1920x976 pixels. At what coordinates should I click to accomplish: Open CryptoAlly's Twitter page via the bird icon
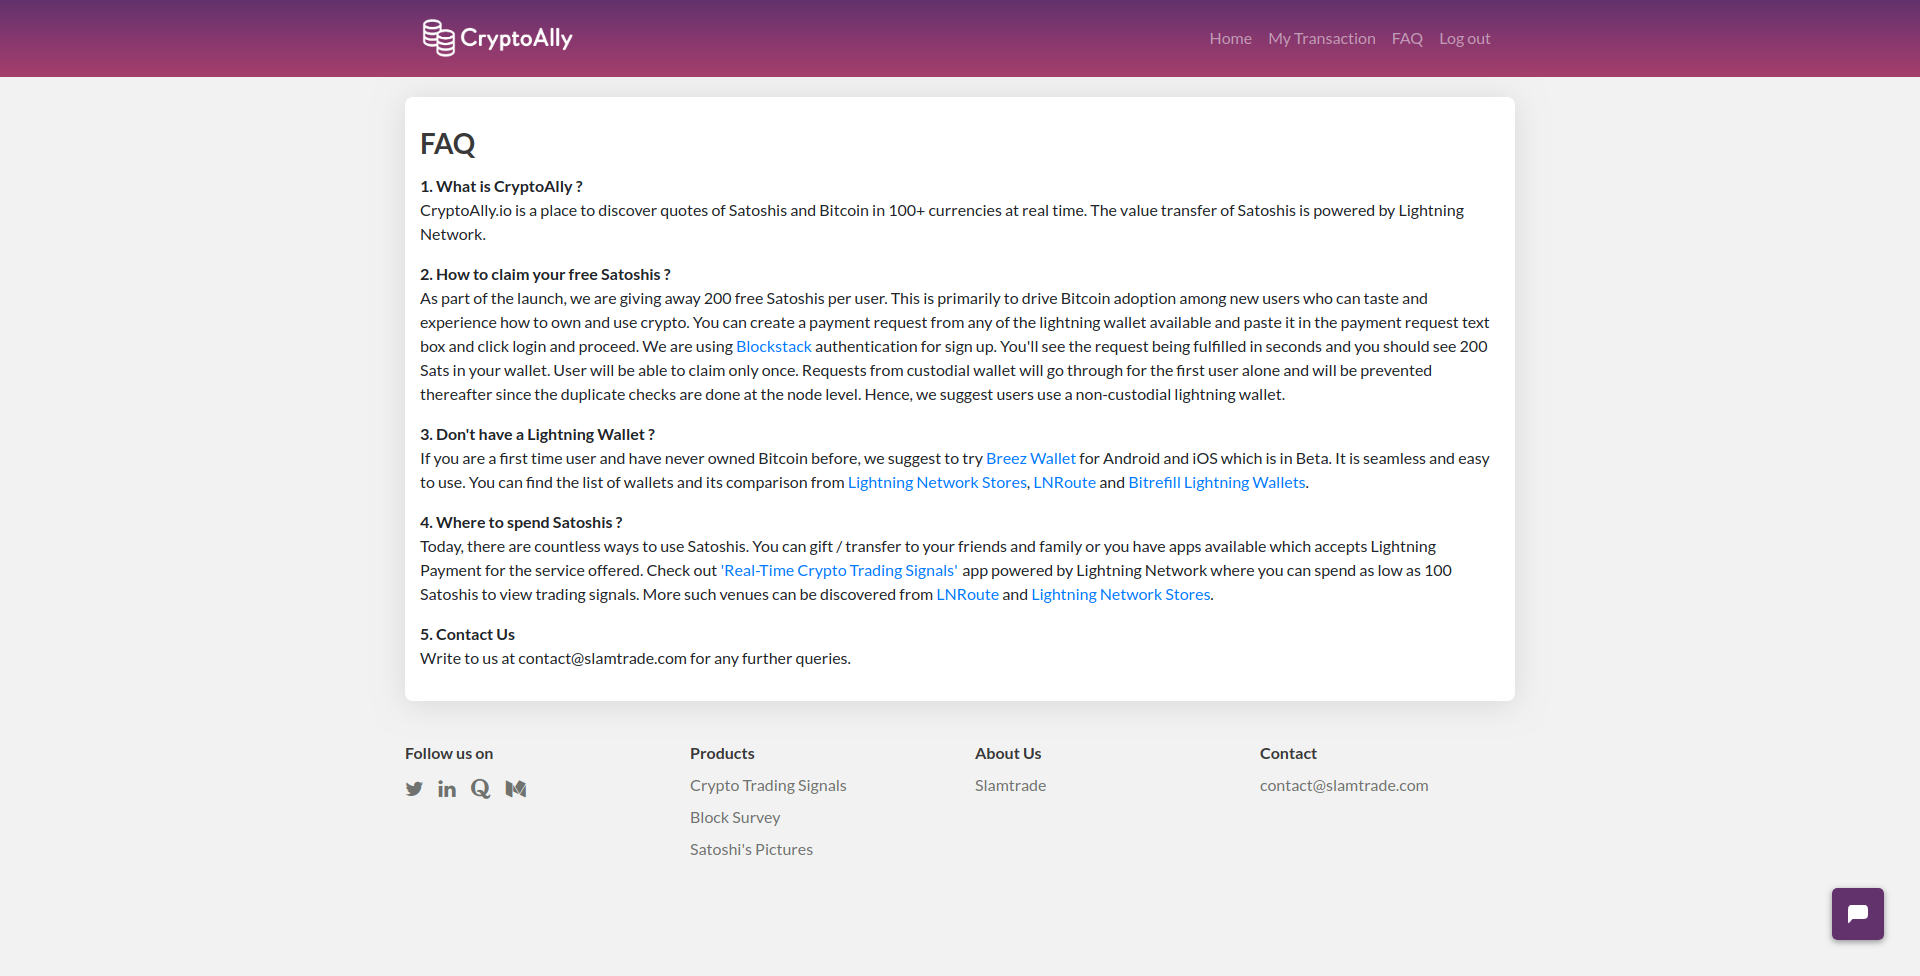[414, 788]
